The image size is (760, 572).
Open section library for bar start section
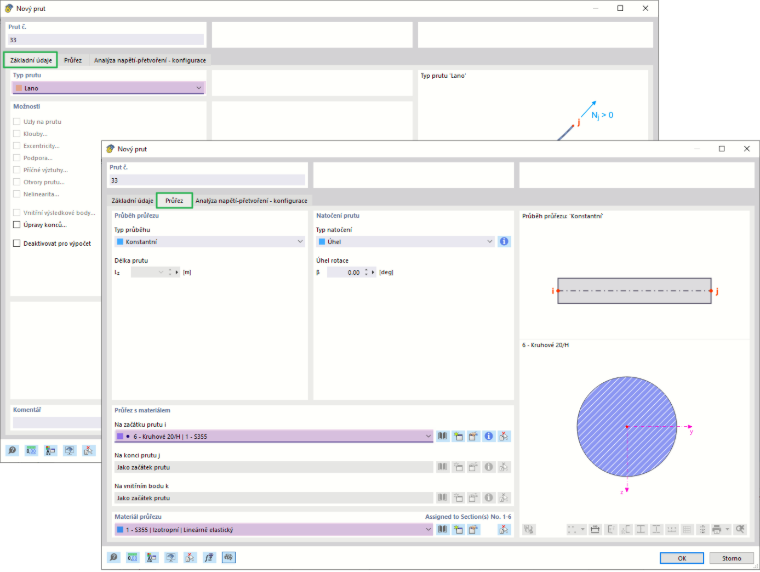click(443, 436)
